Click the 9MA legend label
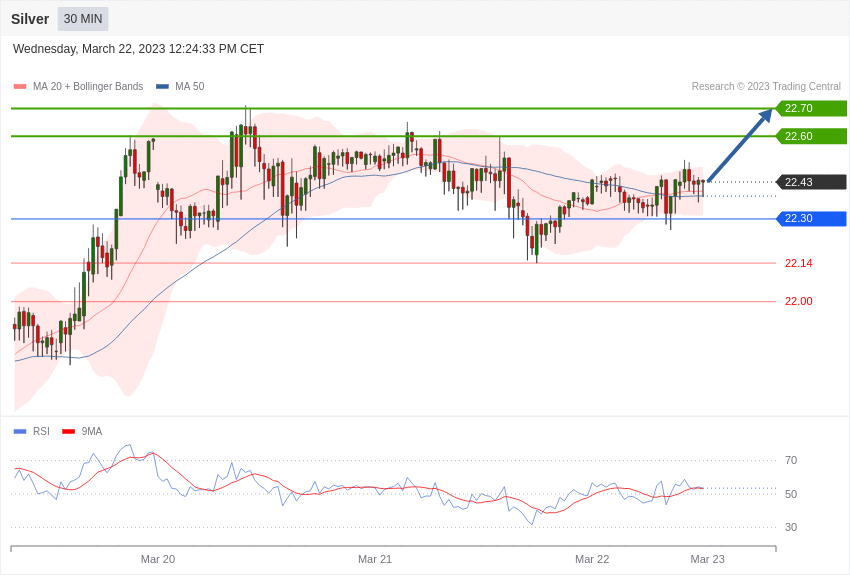This screenshot has height=576, width=850. 92,431
